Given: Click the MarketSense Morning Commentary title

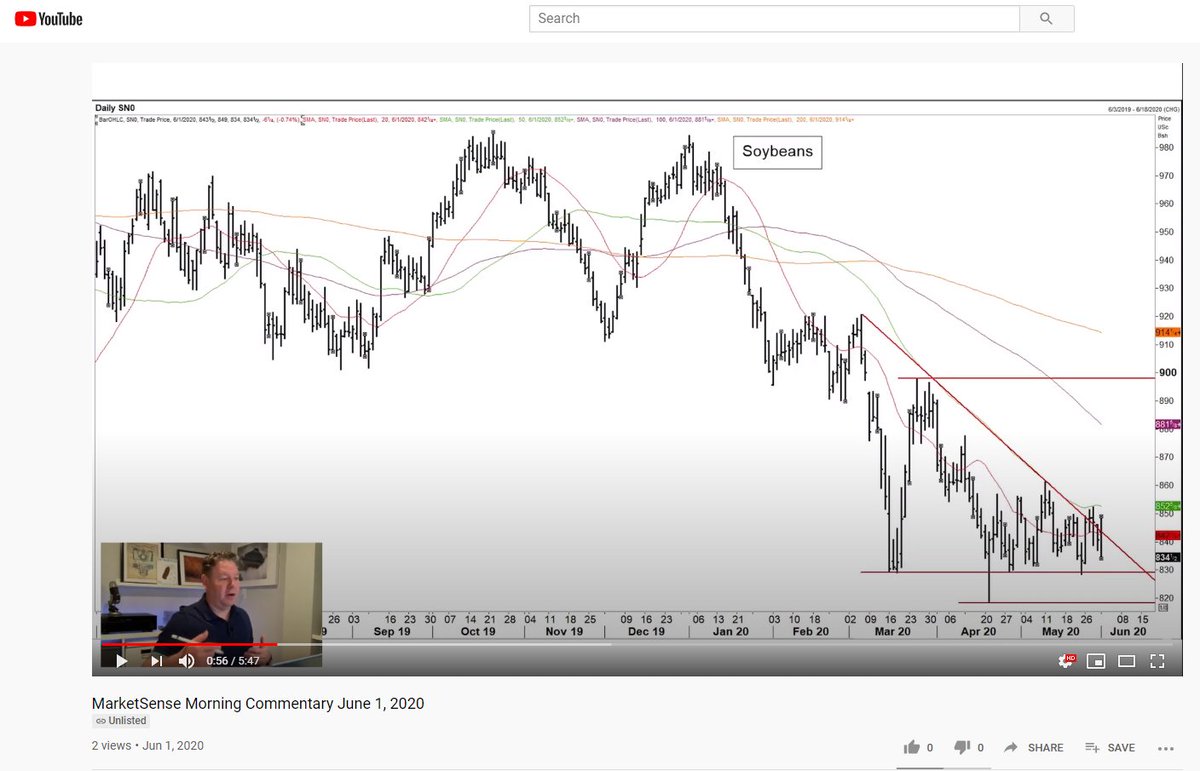Looking at the screenshot, I should pos(258,703).
